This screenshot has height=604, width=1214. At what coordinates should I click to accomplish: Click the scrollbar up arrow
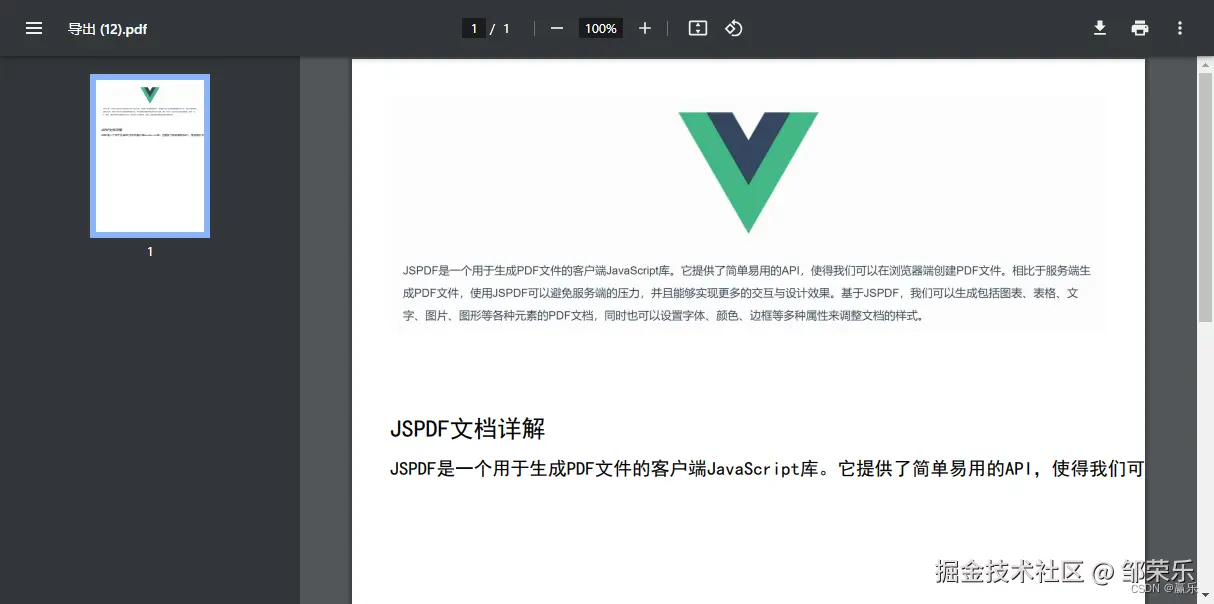point(1205,64)
